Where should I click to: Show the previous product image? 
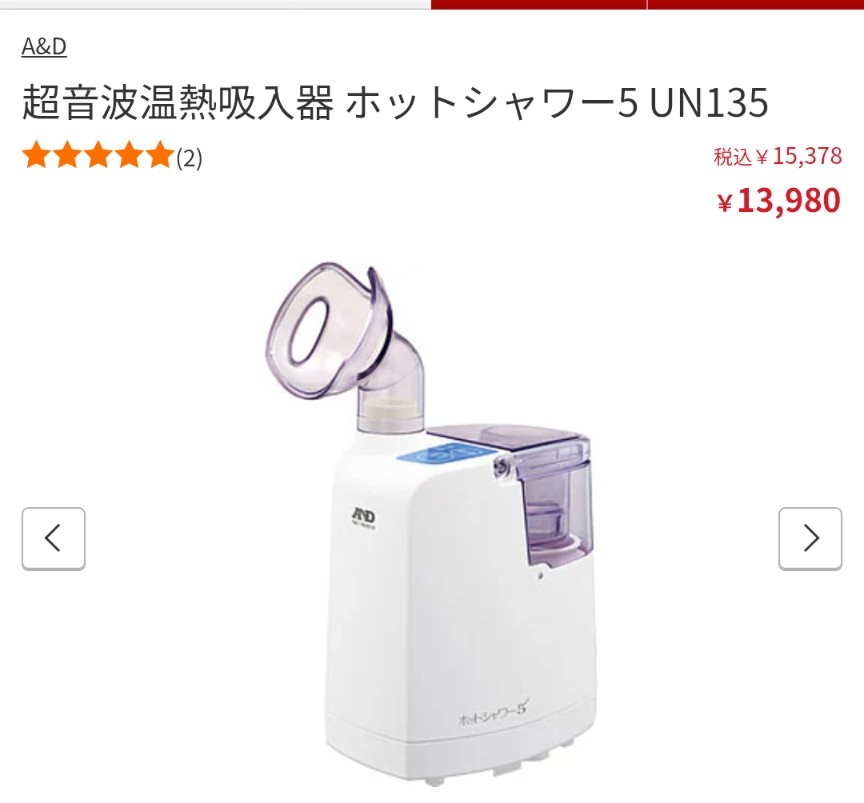point(53,539)
